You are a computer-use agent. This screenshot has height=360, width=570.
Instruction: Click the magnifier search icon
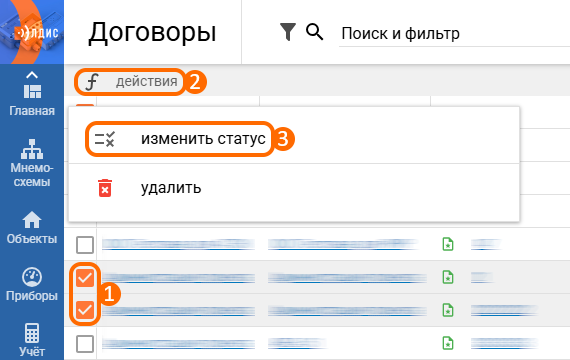314,32
